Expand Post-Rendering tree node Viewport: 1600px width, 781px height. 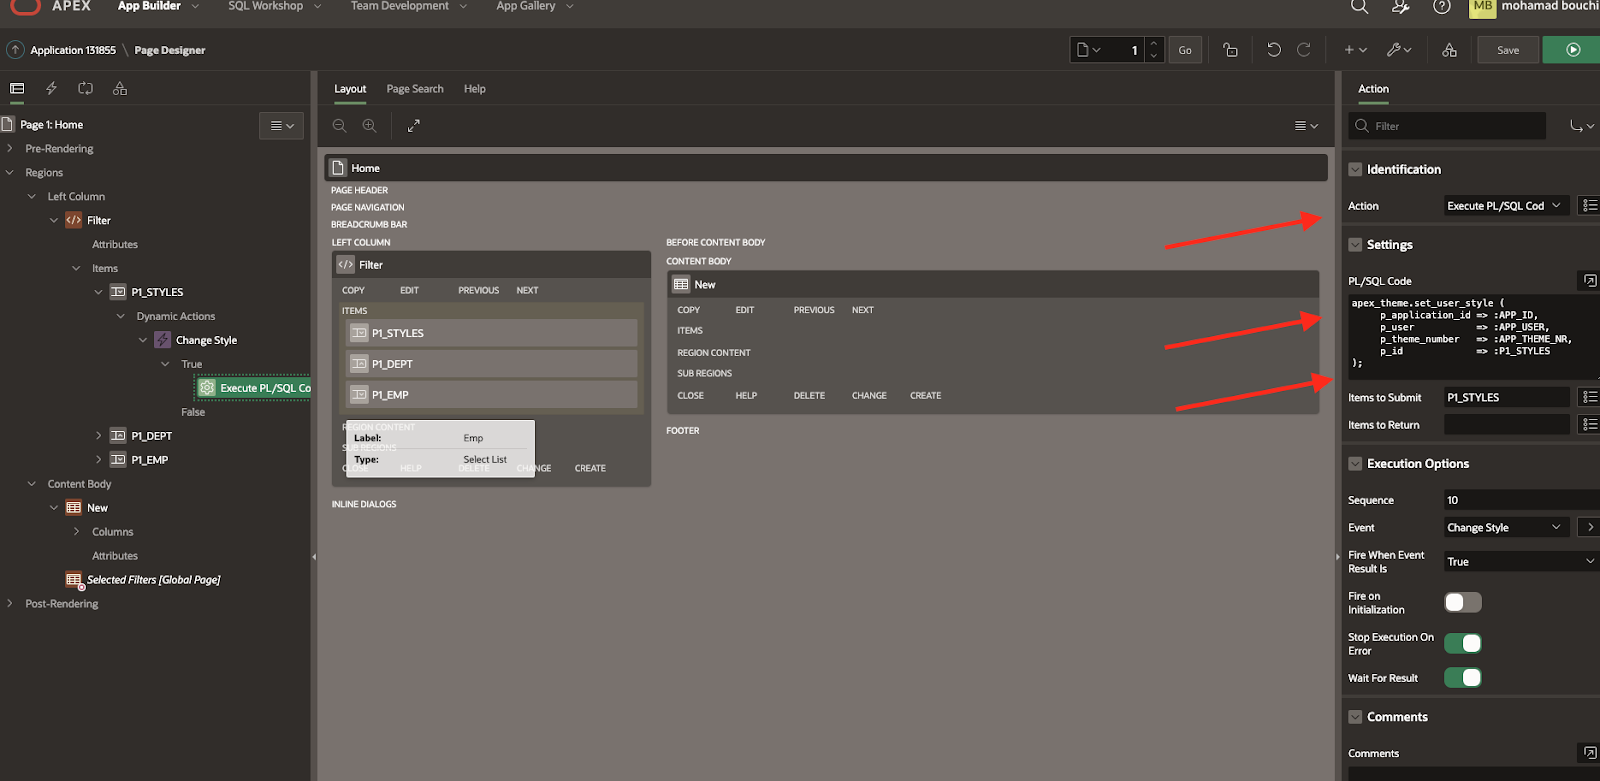10,604
